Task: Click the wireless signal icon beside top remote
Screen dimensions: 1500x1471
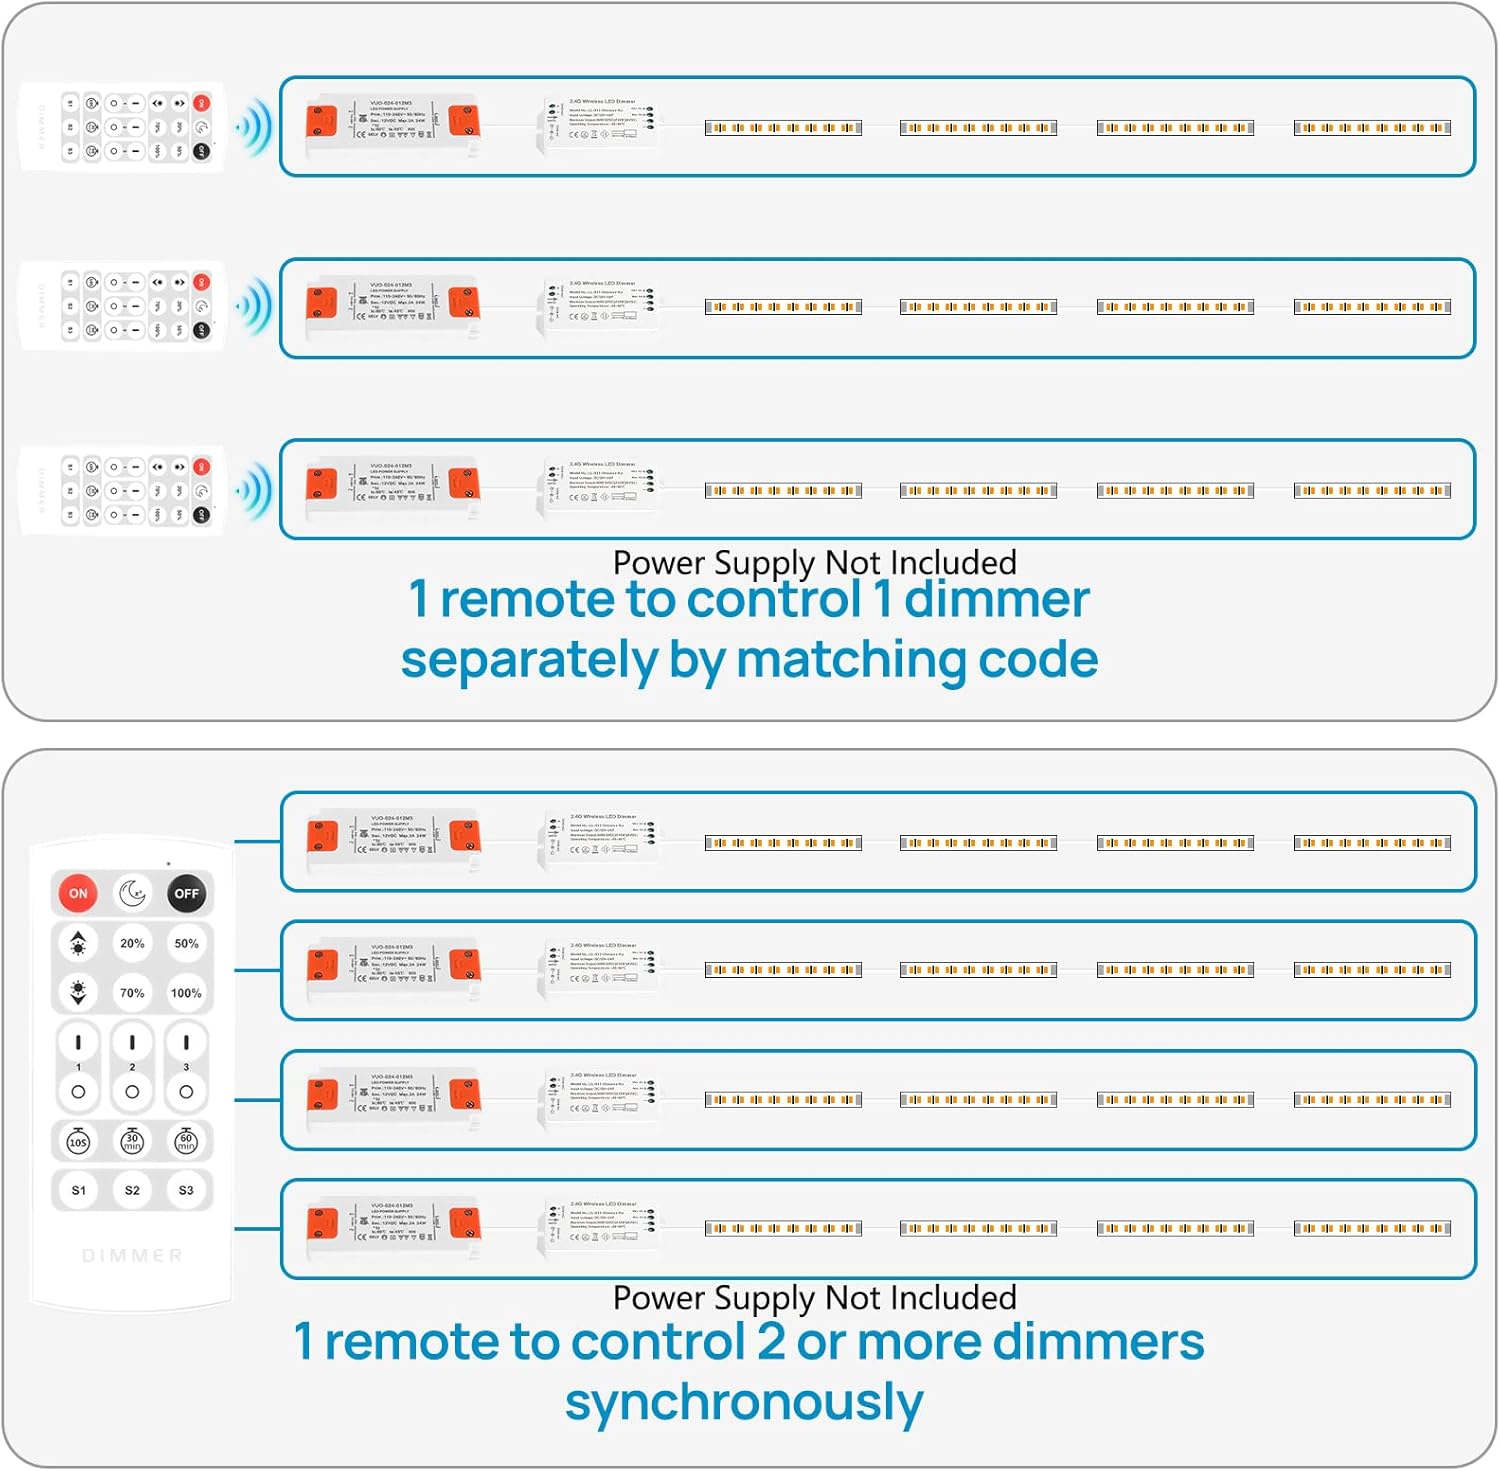Action: 254,127
